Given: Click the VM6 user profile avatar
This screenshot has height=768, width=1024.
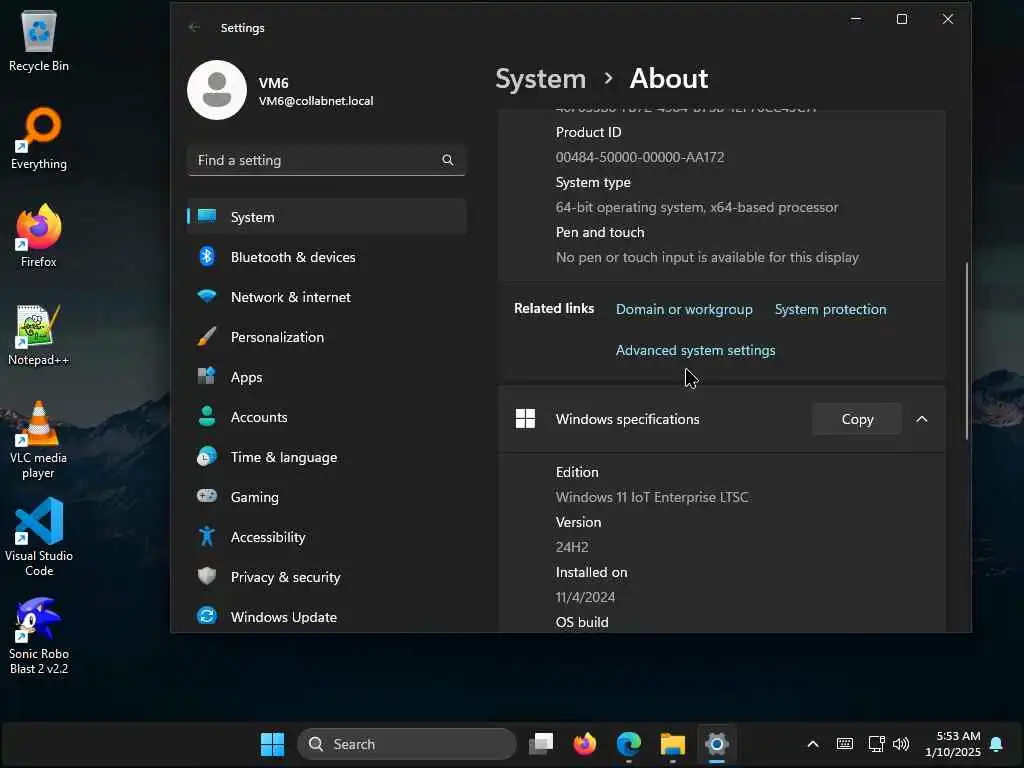Looking at the screenshot, I should coord(217,90).
